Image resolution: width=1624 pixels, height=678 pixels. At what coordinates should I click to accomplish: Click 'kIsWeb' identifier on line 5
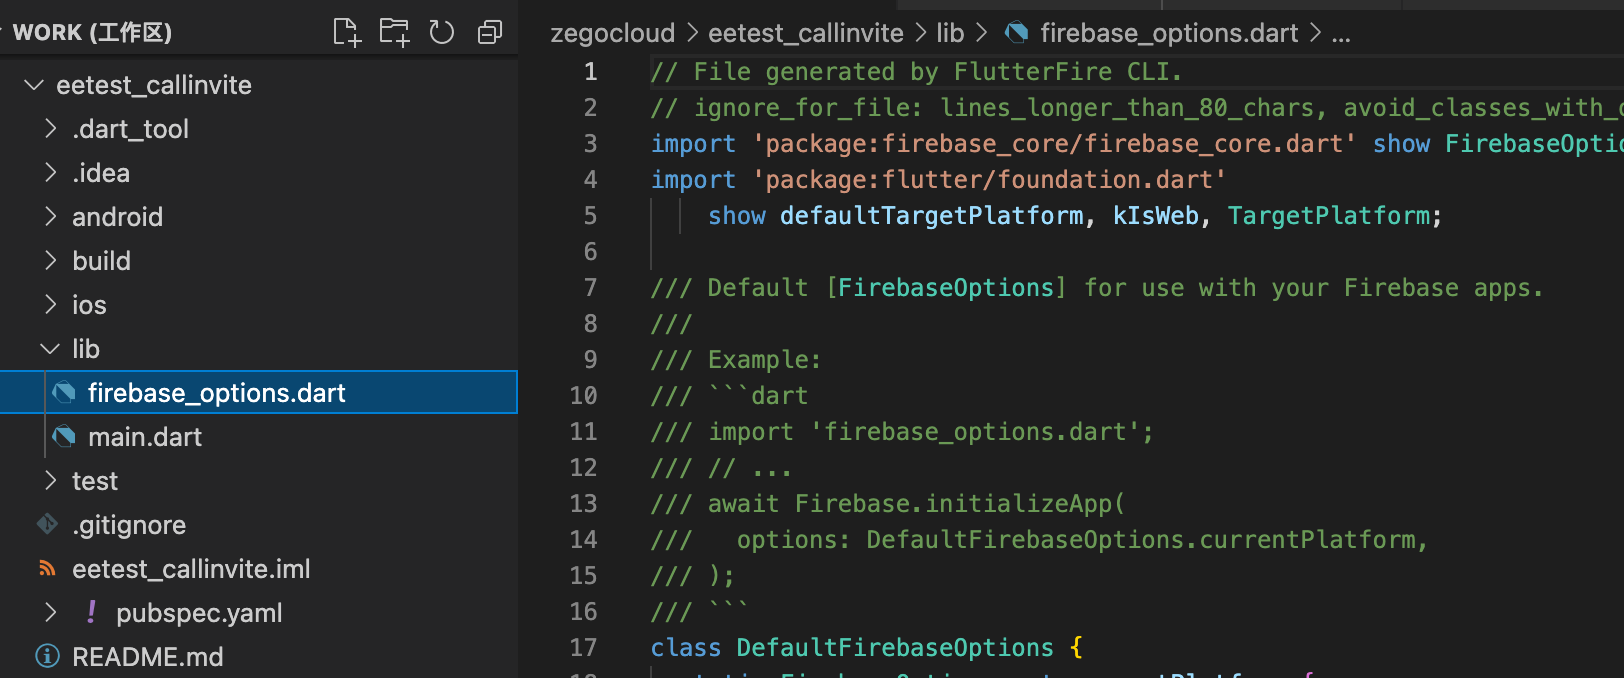click(1155, 216)
